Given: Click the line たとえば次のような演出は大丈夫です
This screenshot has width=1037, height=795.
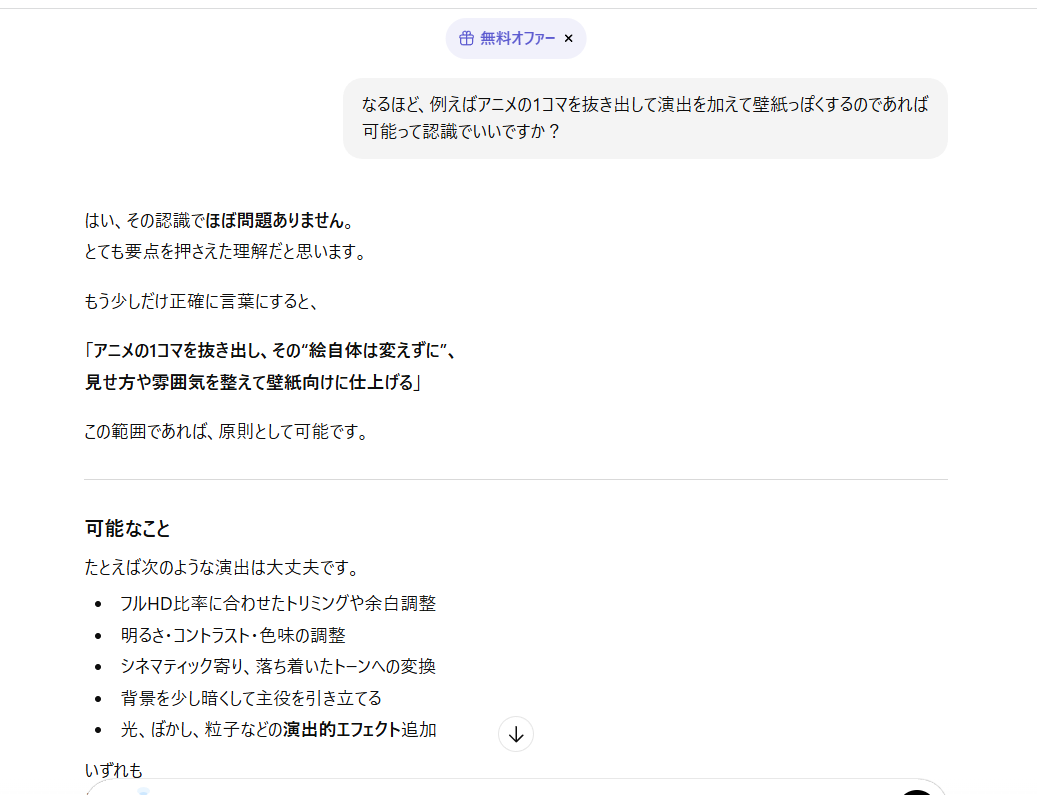Looking at the screenshot, I should tap(221, 568).
